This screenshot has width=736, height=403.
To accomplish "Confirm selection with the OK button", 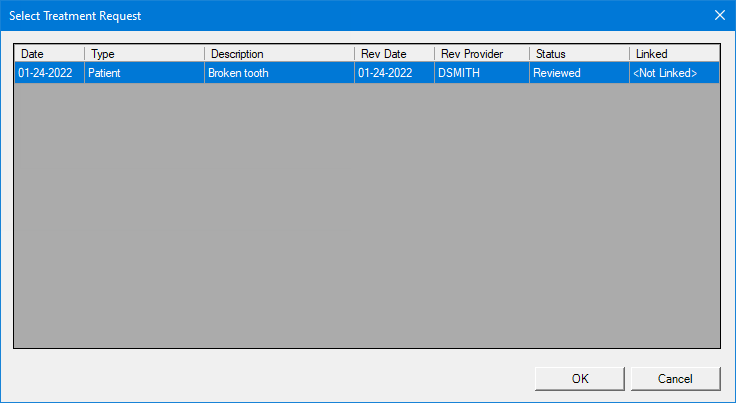I will point(580,379).
